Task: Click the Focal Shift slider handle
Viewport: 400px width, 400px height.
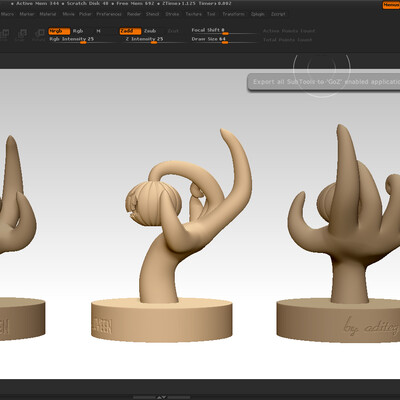Action: [225, 33]
